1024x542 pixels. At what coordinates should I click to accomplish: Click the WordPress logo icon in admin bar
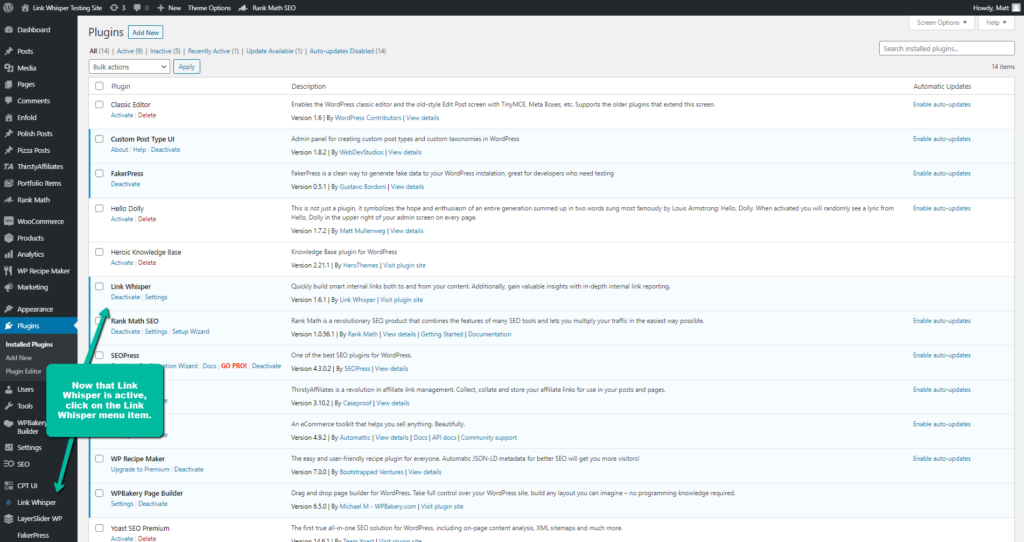[8, 8]
